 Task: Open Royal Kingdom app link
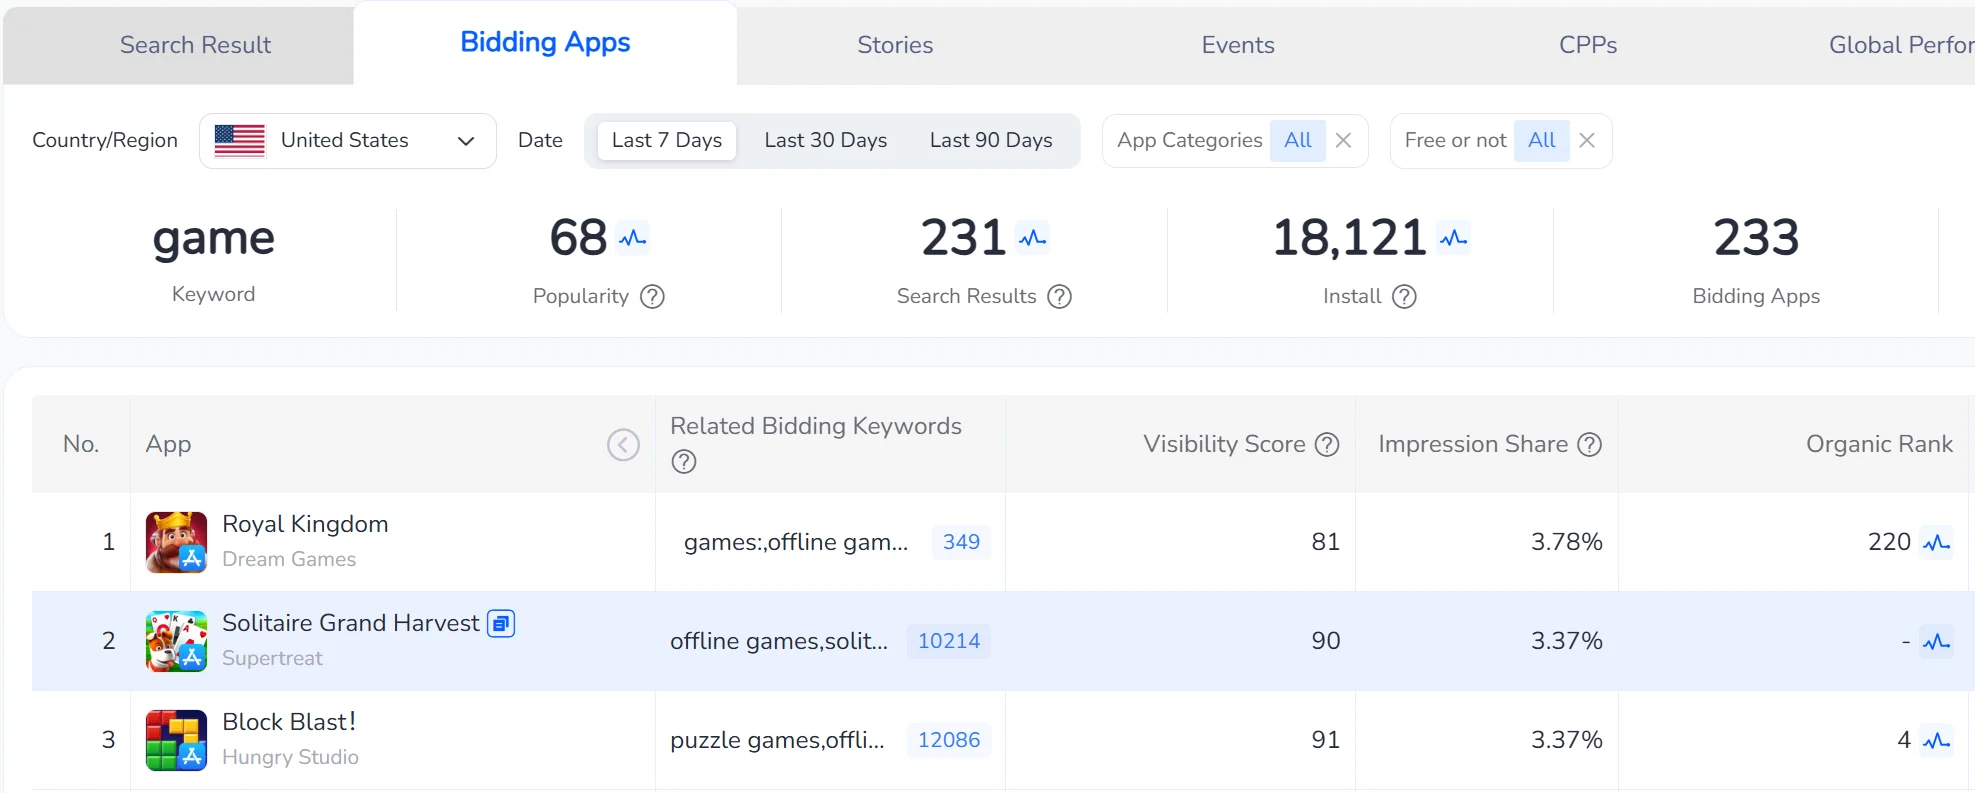click(305, 525)
